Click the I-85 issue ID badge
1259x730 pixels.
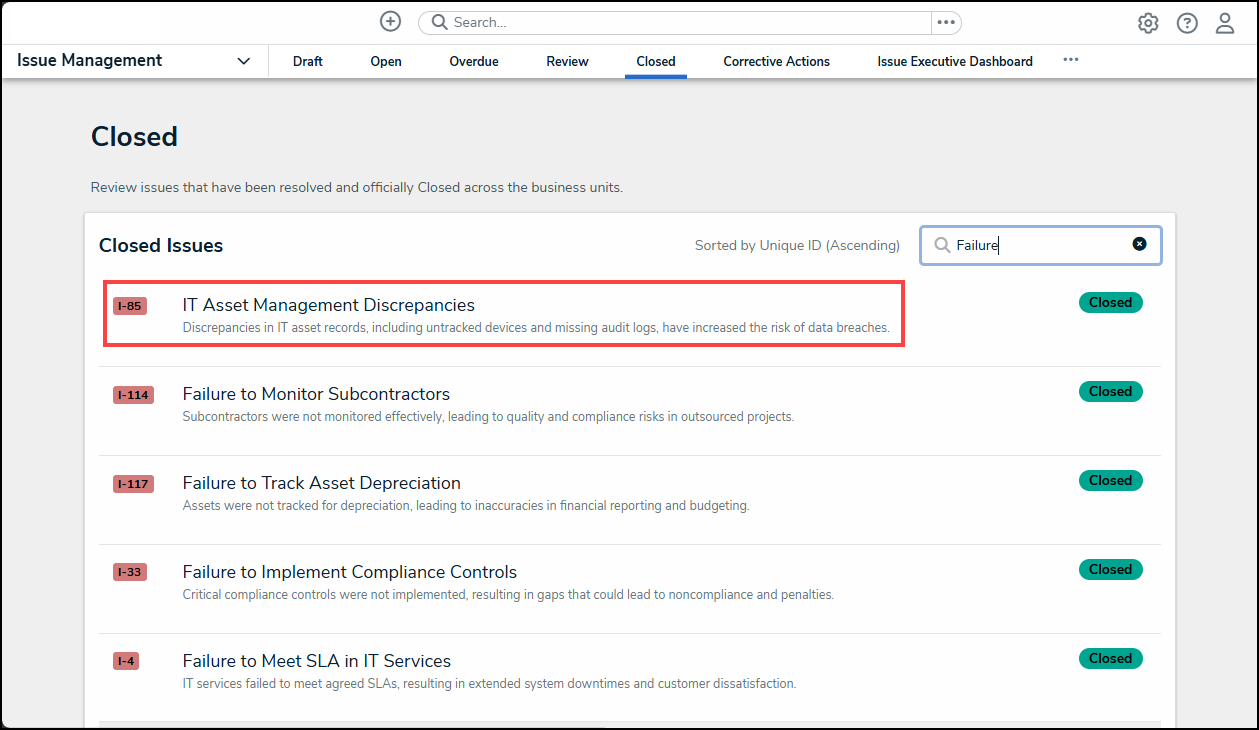click(130, 306)
